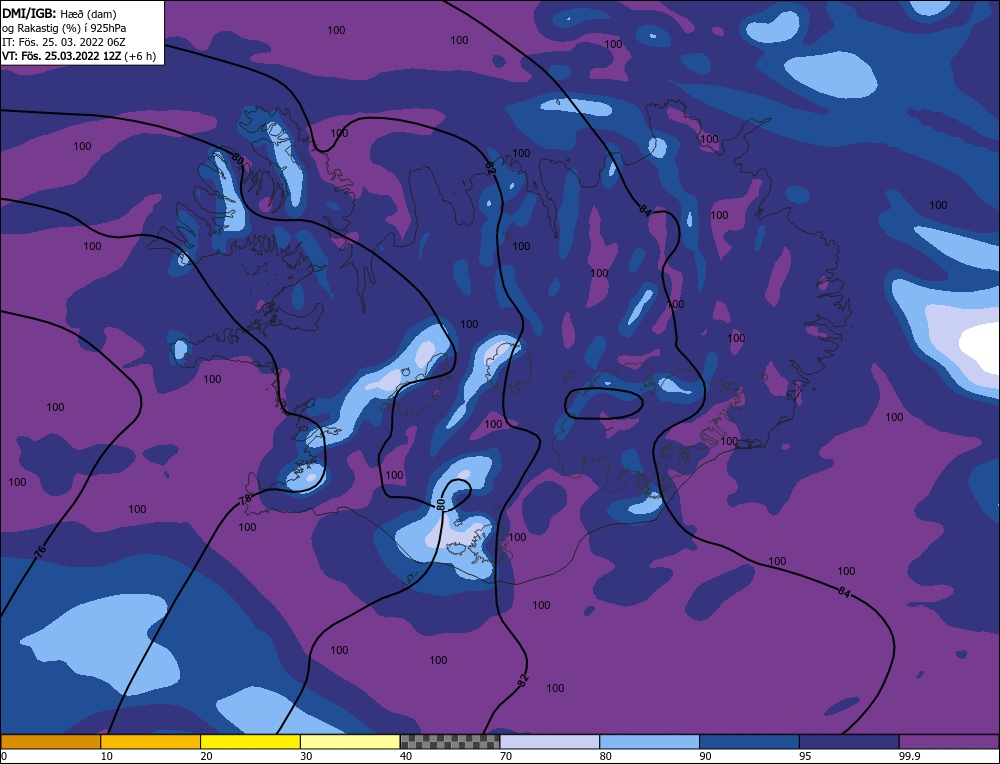
Task: Click the "0" legend tick label
Action: point(4,756)
